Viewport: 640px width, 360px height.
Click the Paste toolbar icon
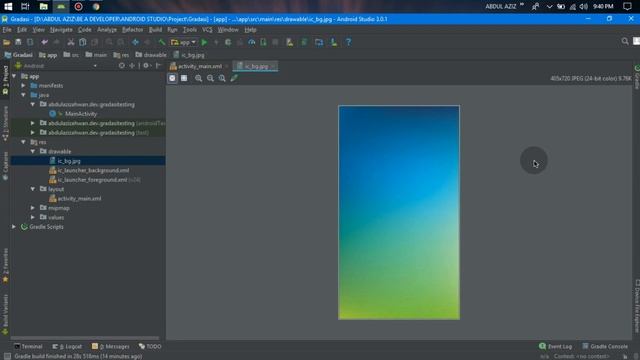(x=95, y=42)
